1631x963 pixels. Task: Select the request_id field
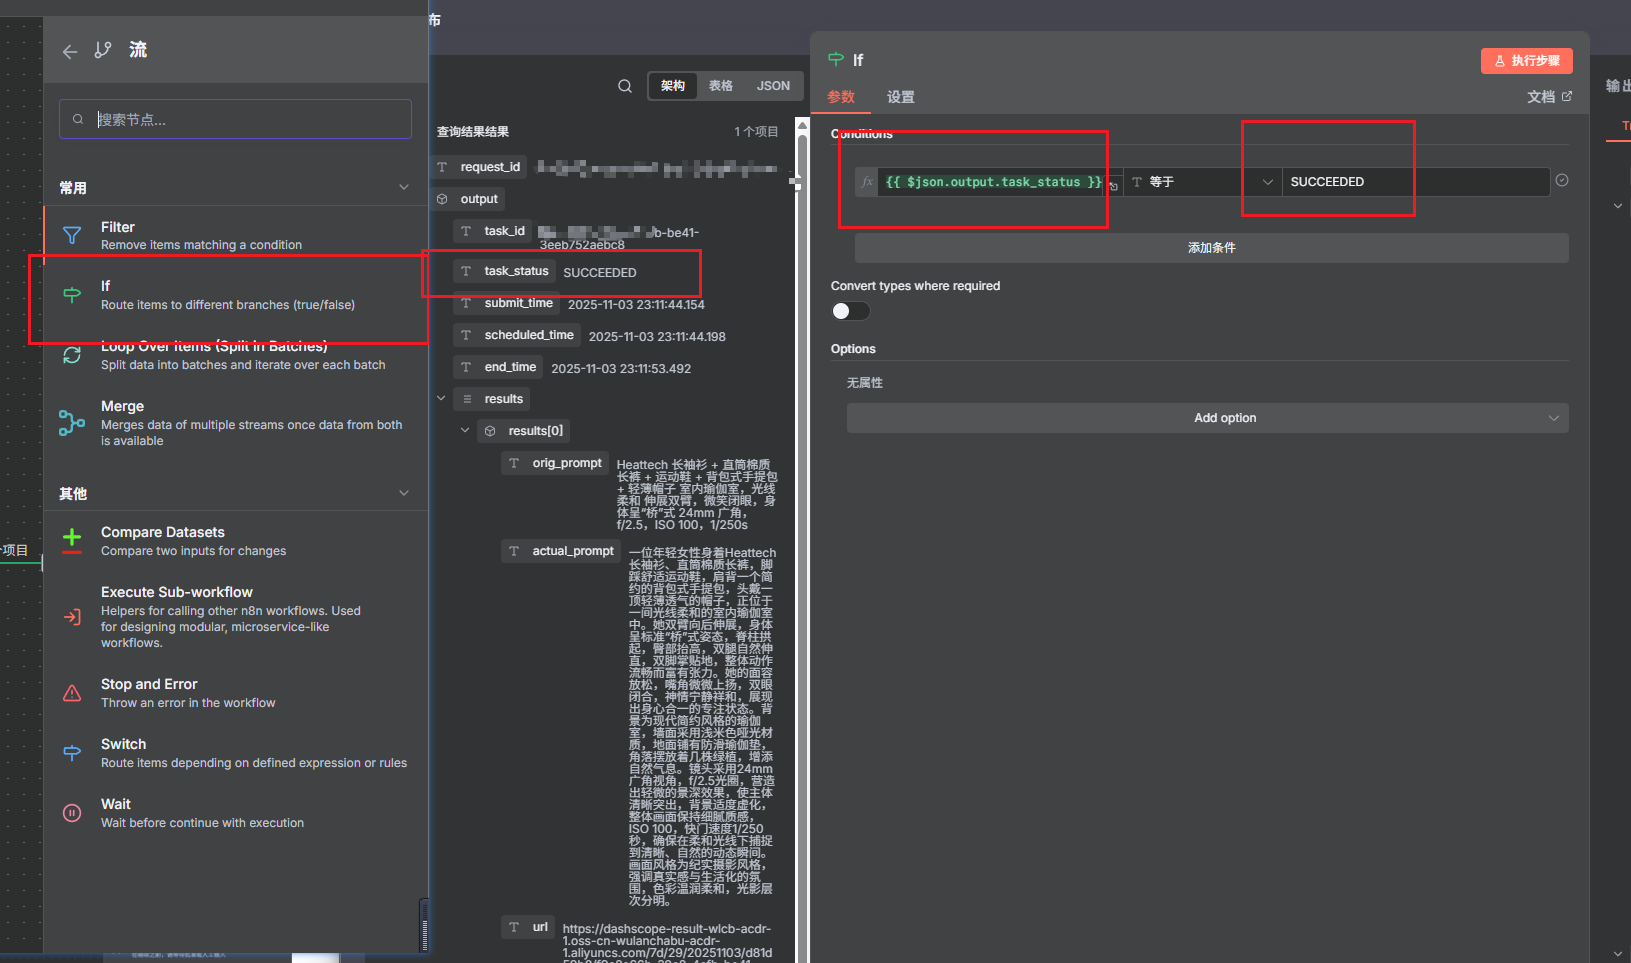point(481,167)
